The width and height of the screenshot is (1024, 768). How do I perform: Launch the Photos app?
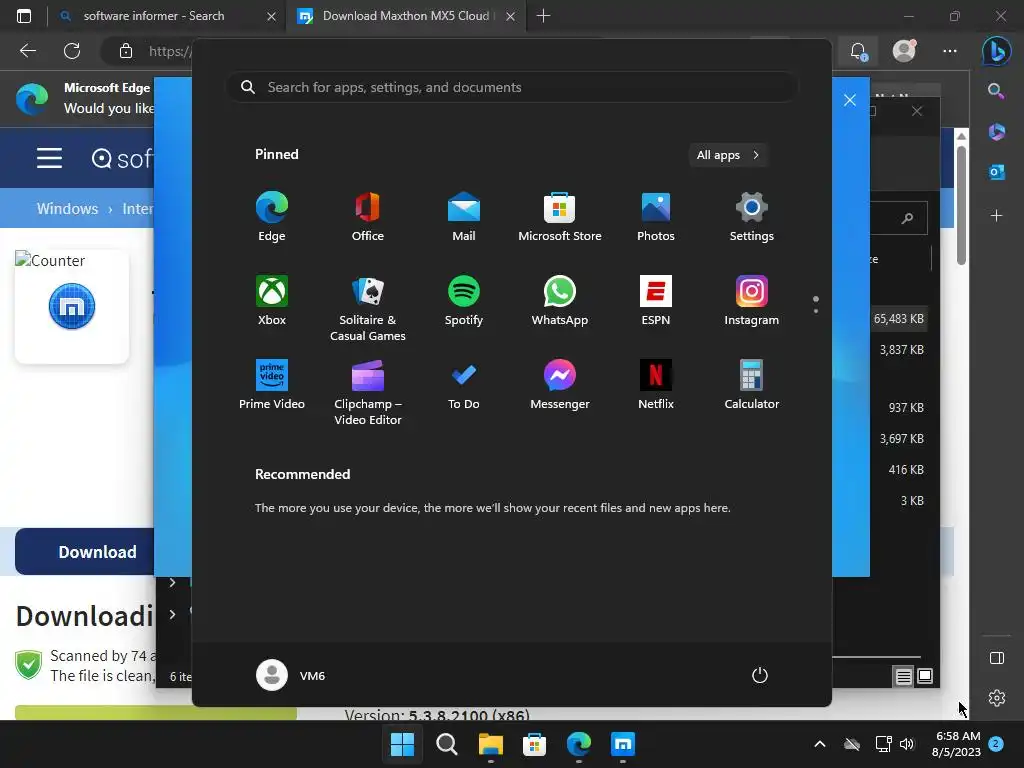click(x=656, y=217)
